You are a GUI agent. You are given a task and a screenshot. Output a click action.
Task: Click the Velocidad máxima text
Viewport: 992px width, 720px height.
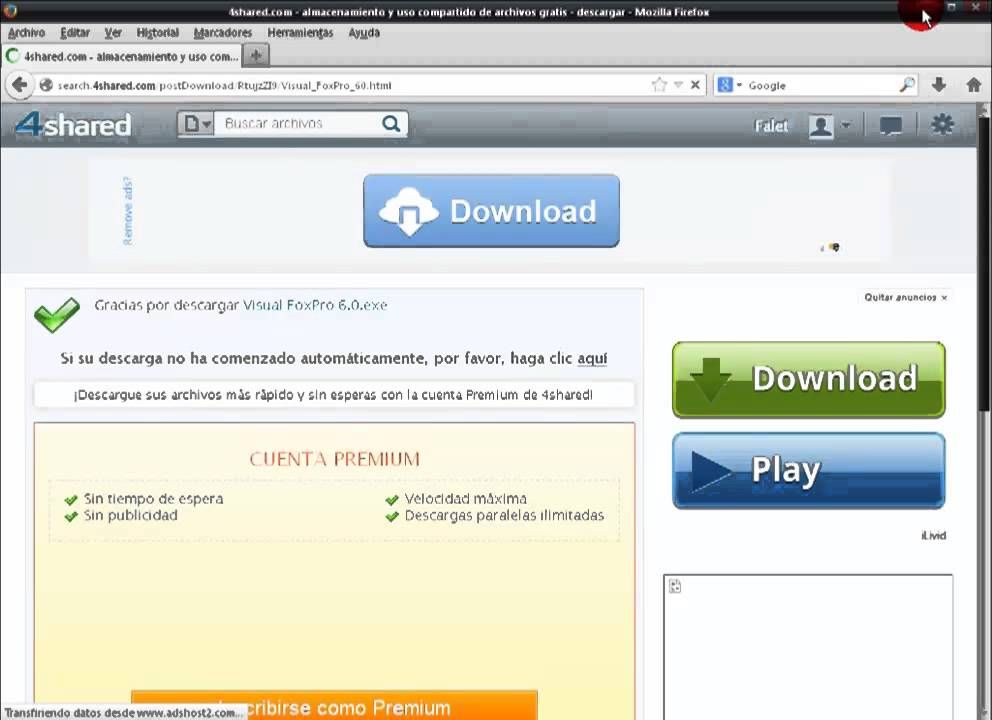(x=466, y=499)
